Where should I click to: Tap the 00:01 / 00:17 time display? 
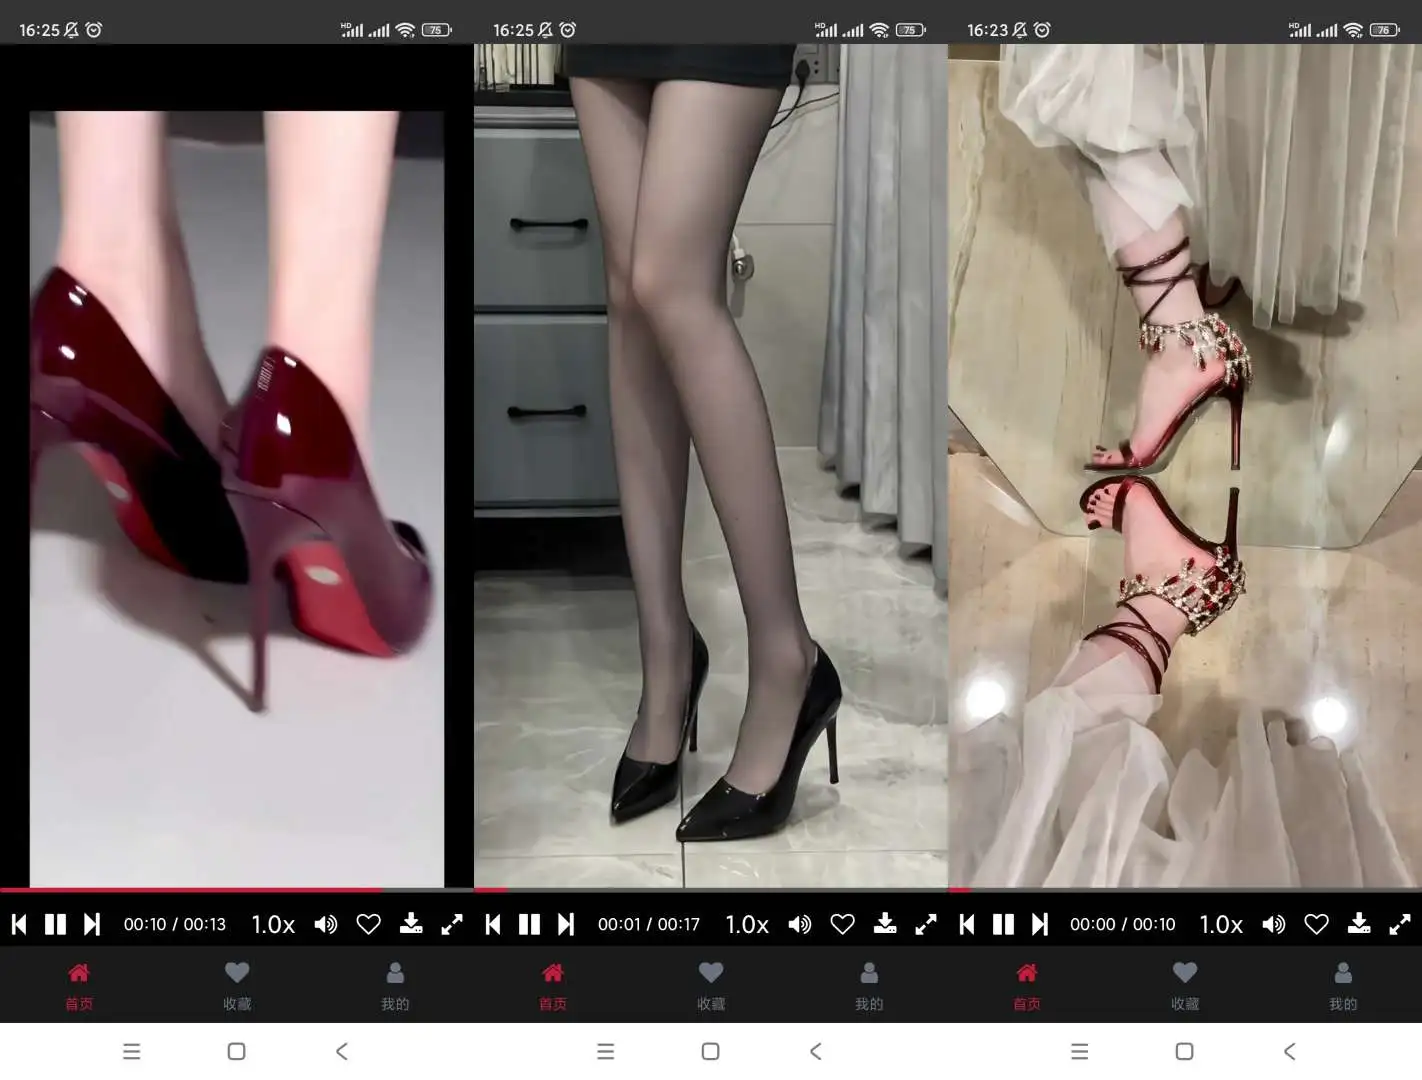click(x=649, y=924)
